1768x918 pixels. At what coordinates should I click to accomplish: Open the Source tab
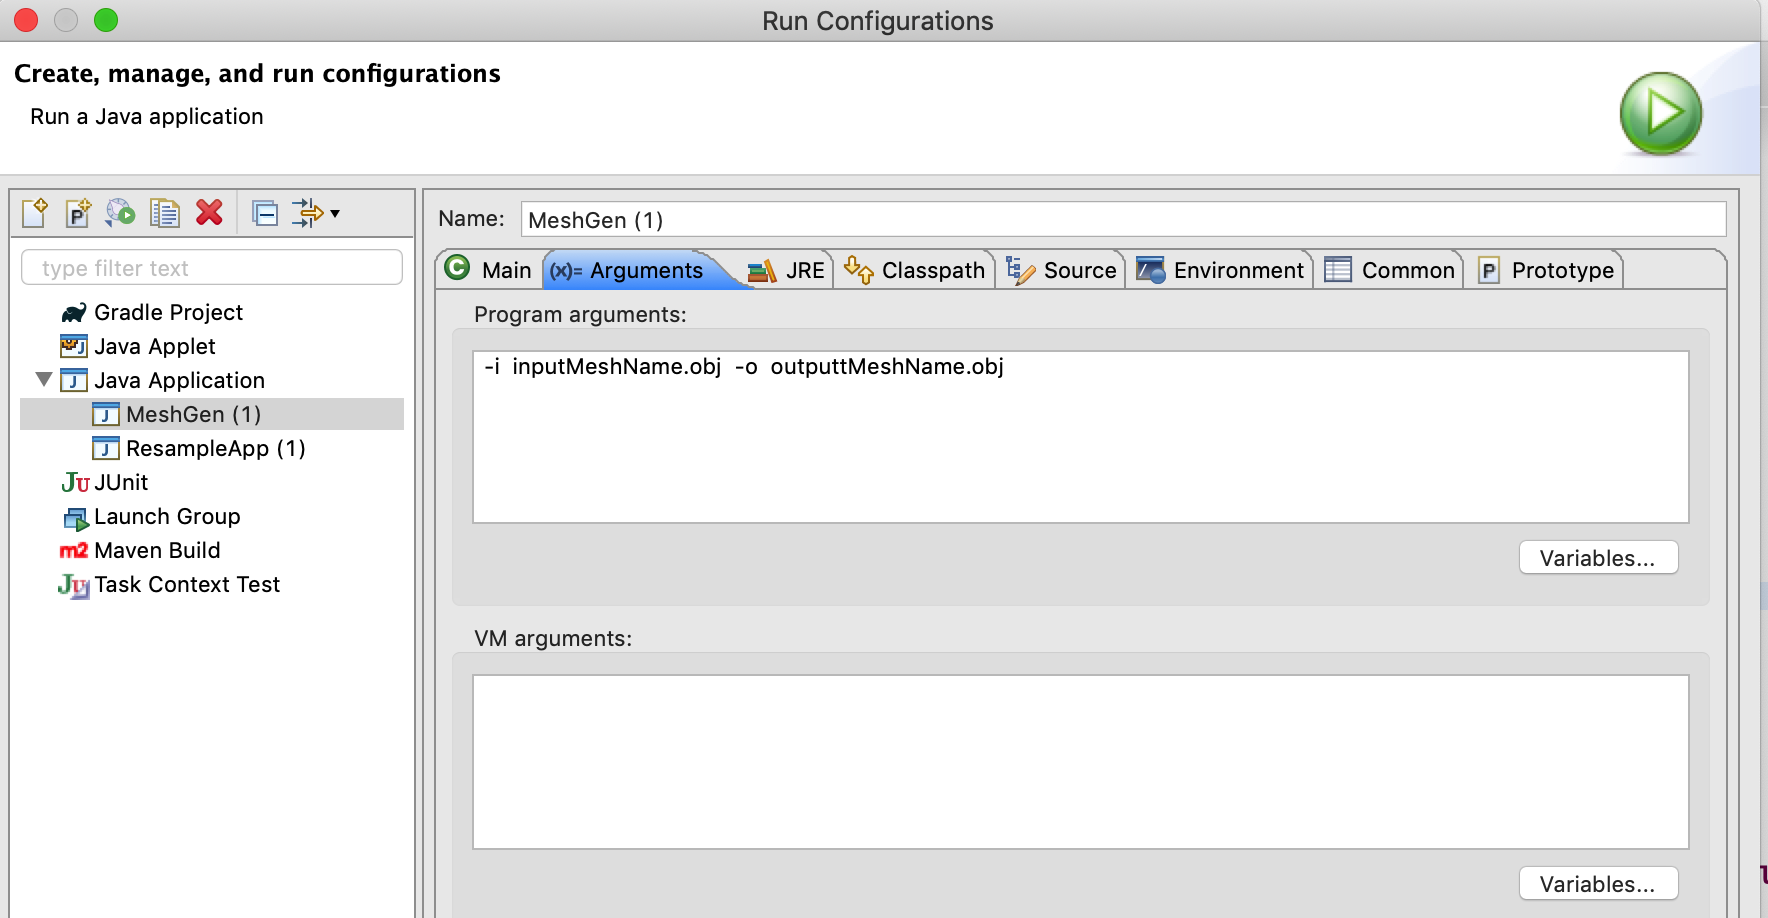click(1062, 270)
